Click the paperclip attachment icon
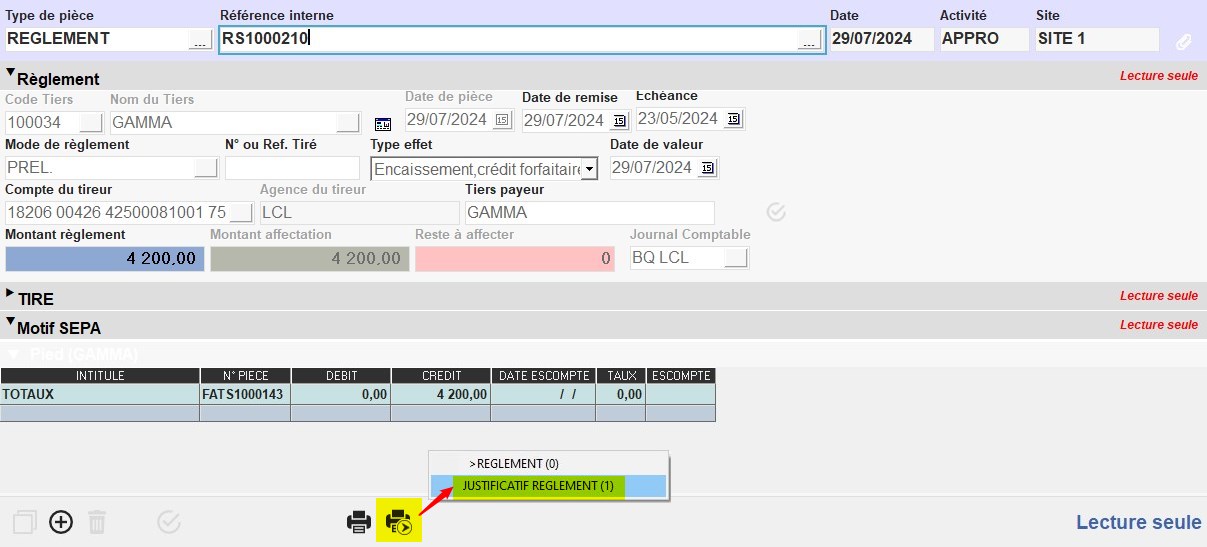The image size is (1207, 547). (x=1183, y=41)
